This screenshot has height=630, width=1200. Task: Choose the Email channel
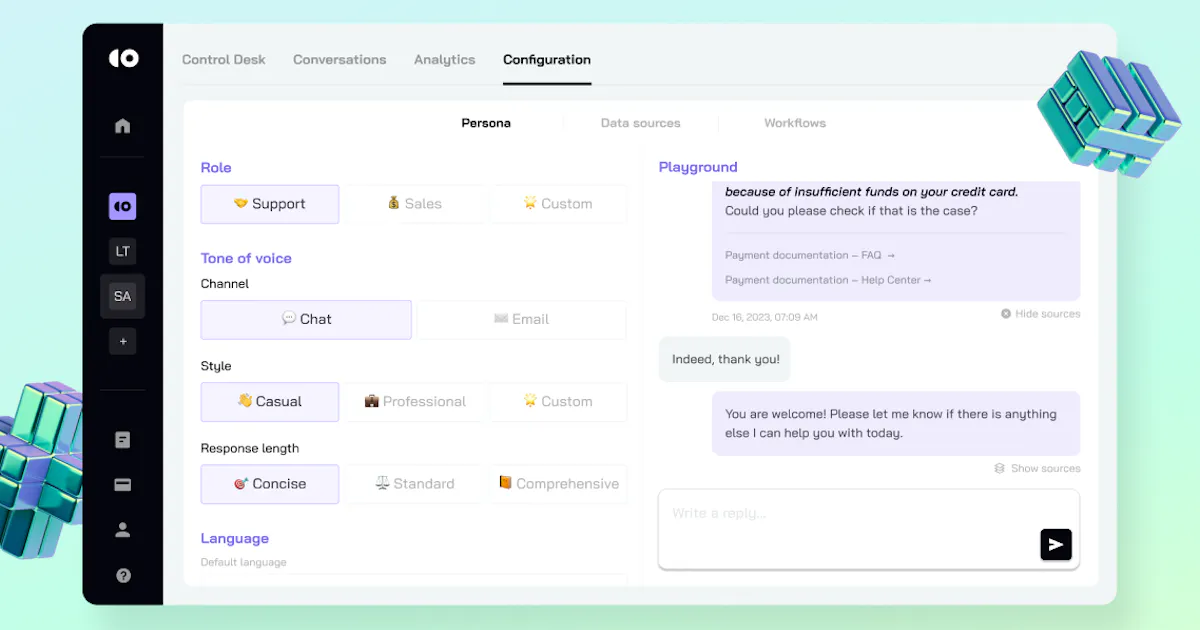522,320
